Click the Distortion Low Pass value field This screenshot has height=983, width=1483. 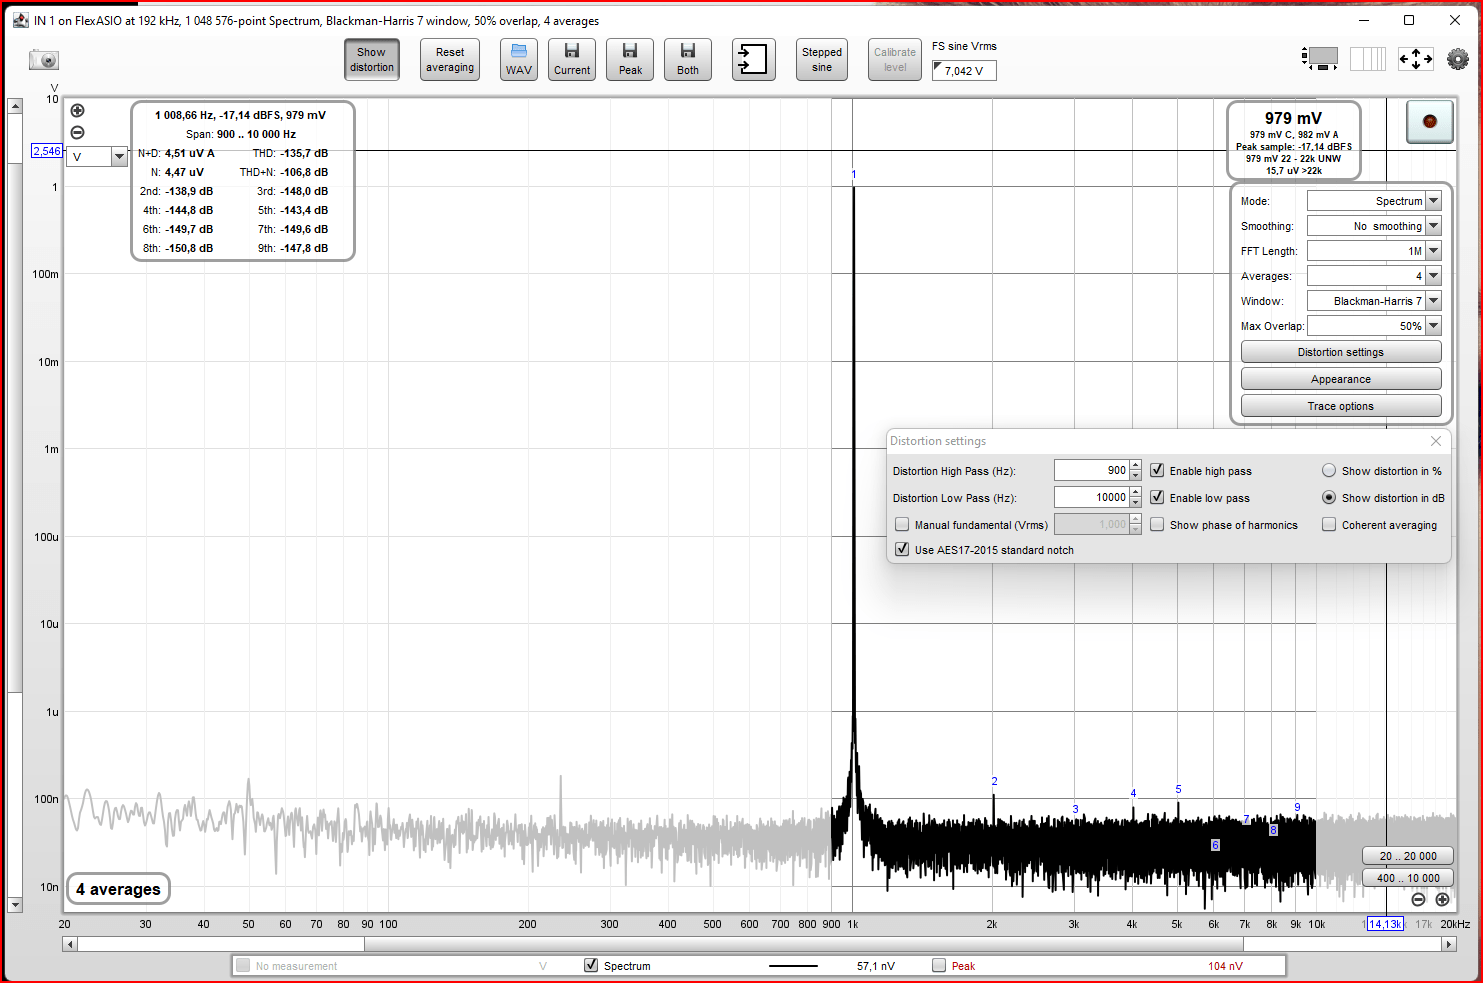[1091, 497]
